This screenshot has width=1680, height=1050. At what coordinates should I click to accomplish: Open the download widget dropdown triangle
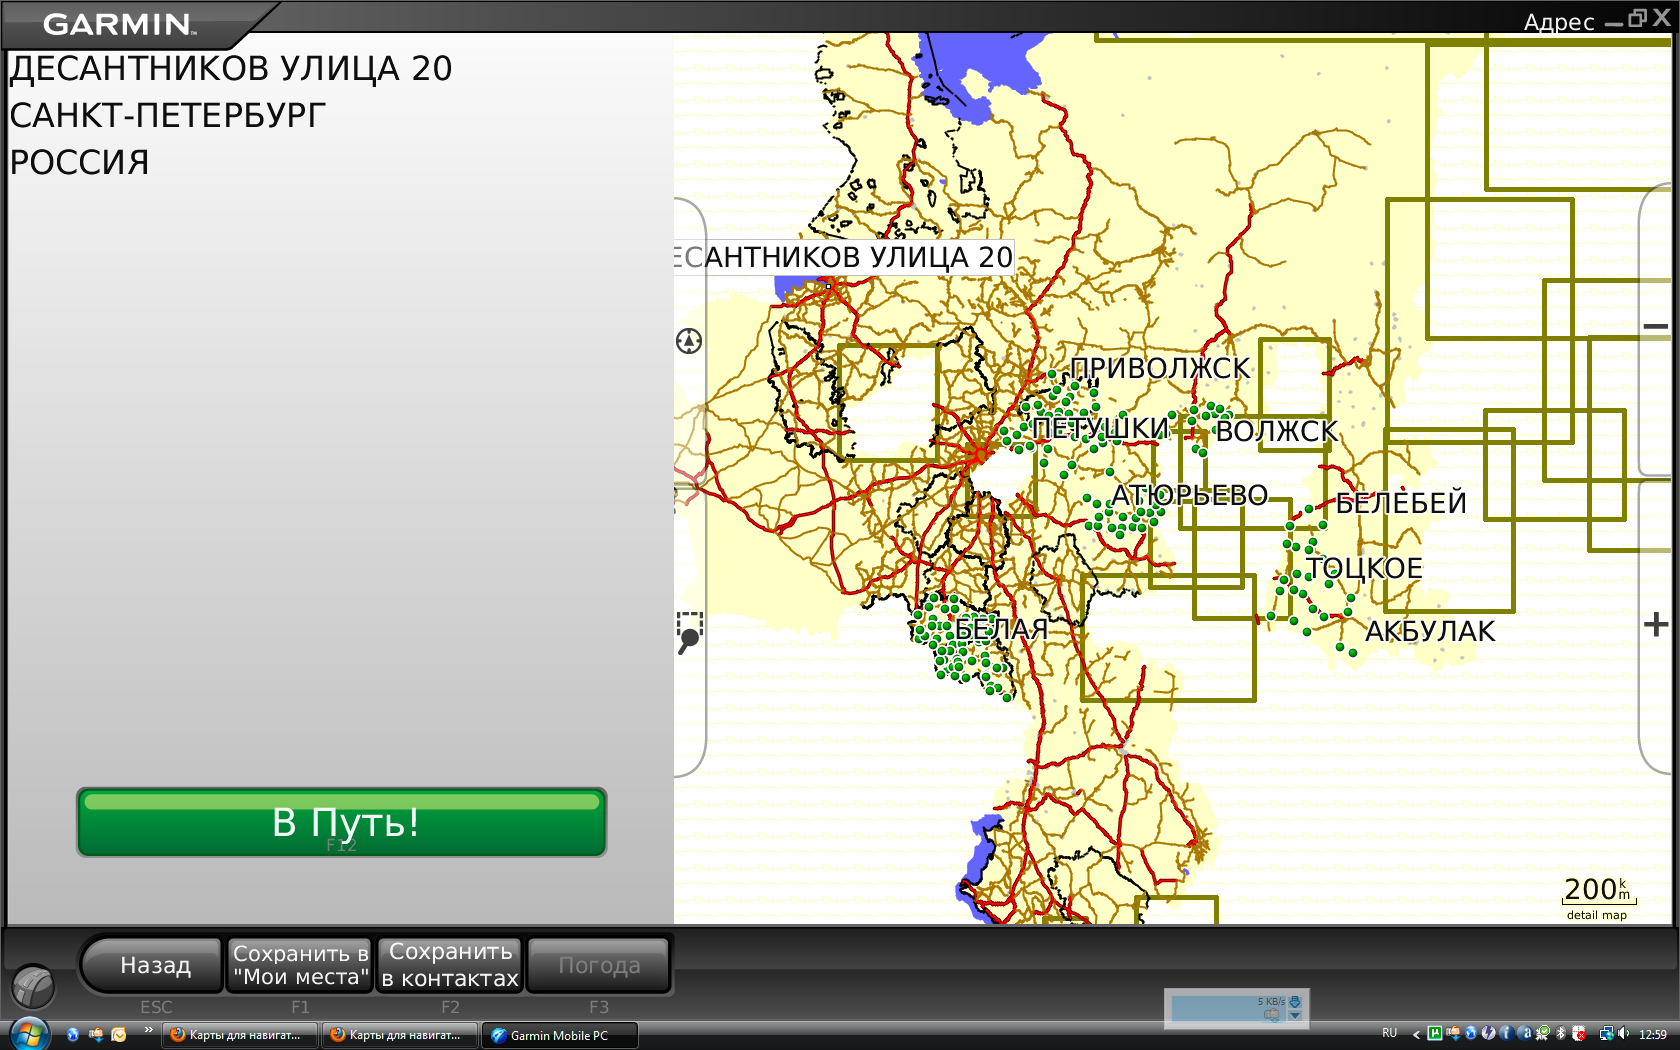point(1295,1016)
